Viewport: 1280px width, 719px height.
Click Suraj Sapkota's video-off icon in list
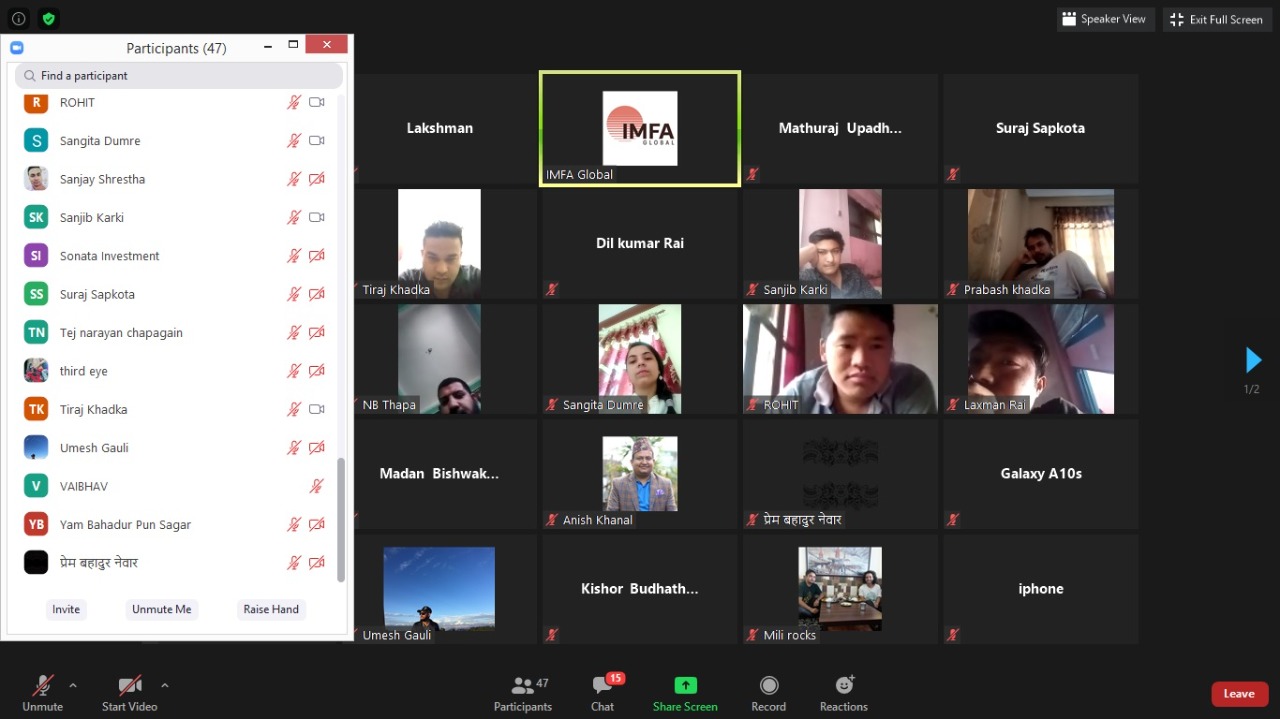tap(317, 294)
